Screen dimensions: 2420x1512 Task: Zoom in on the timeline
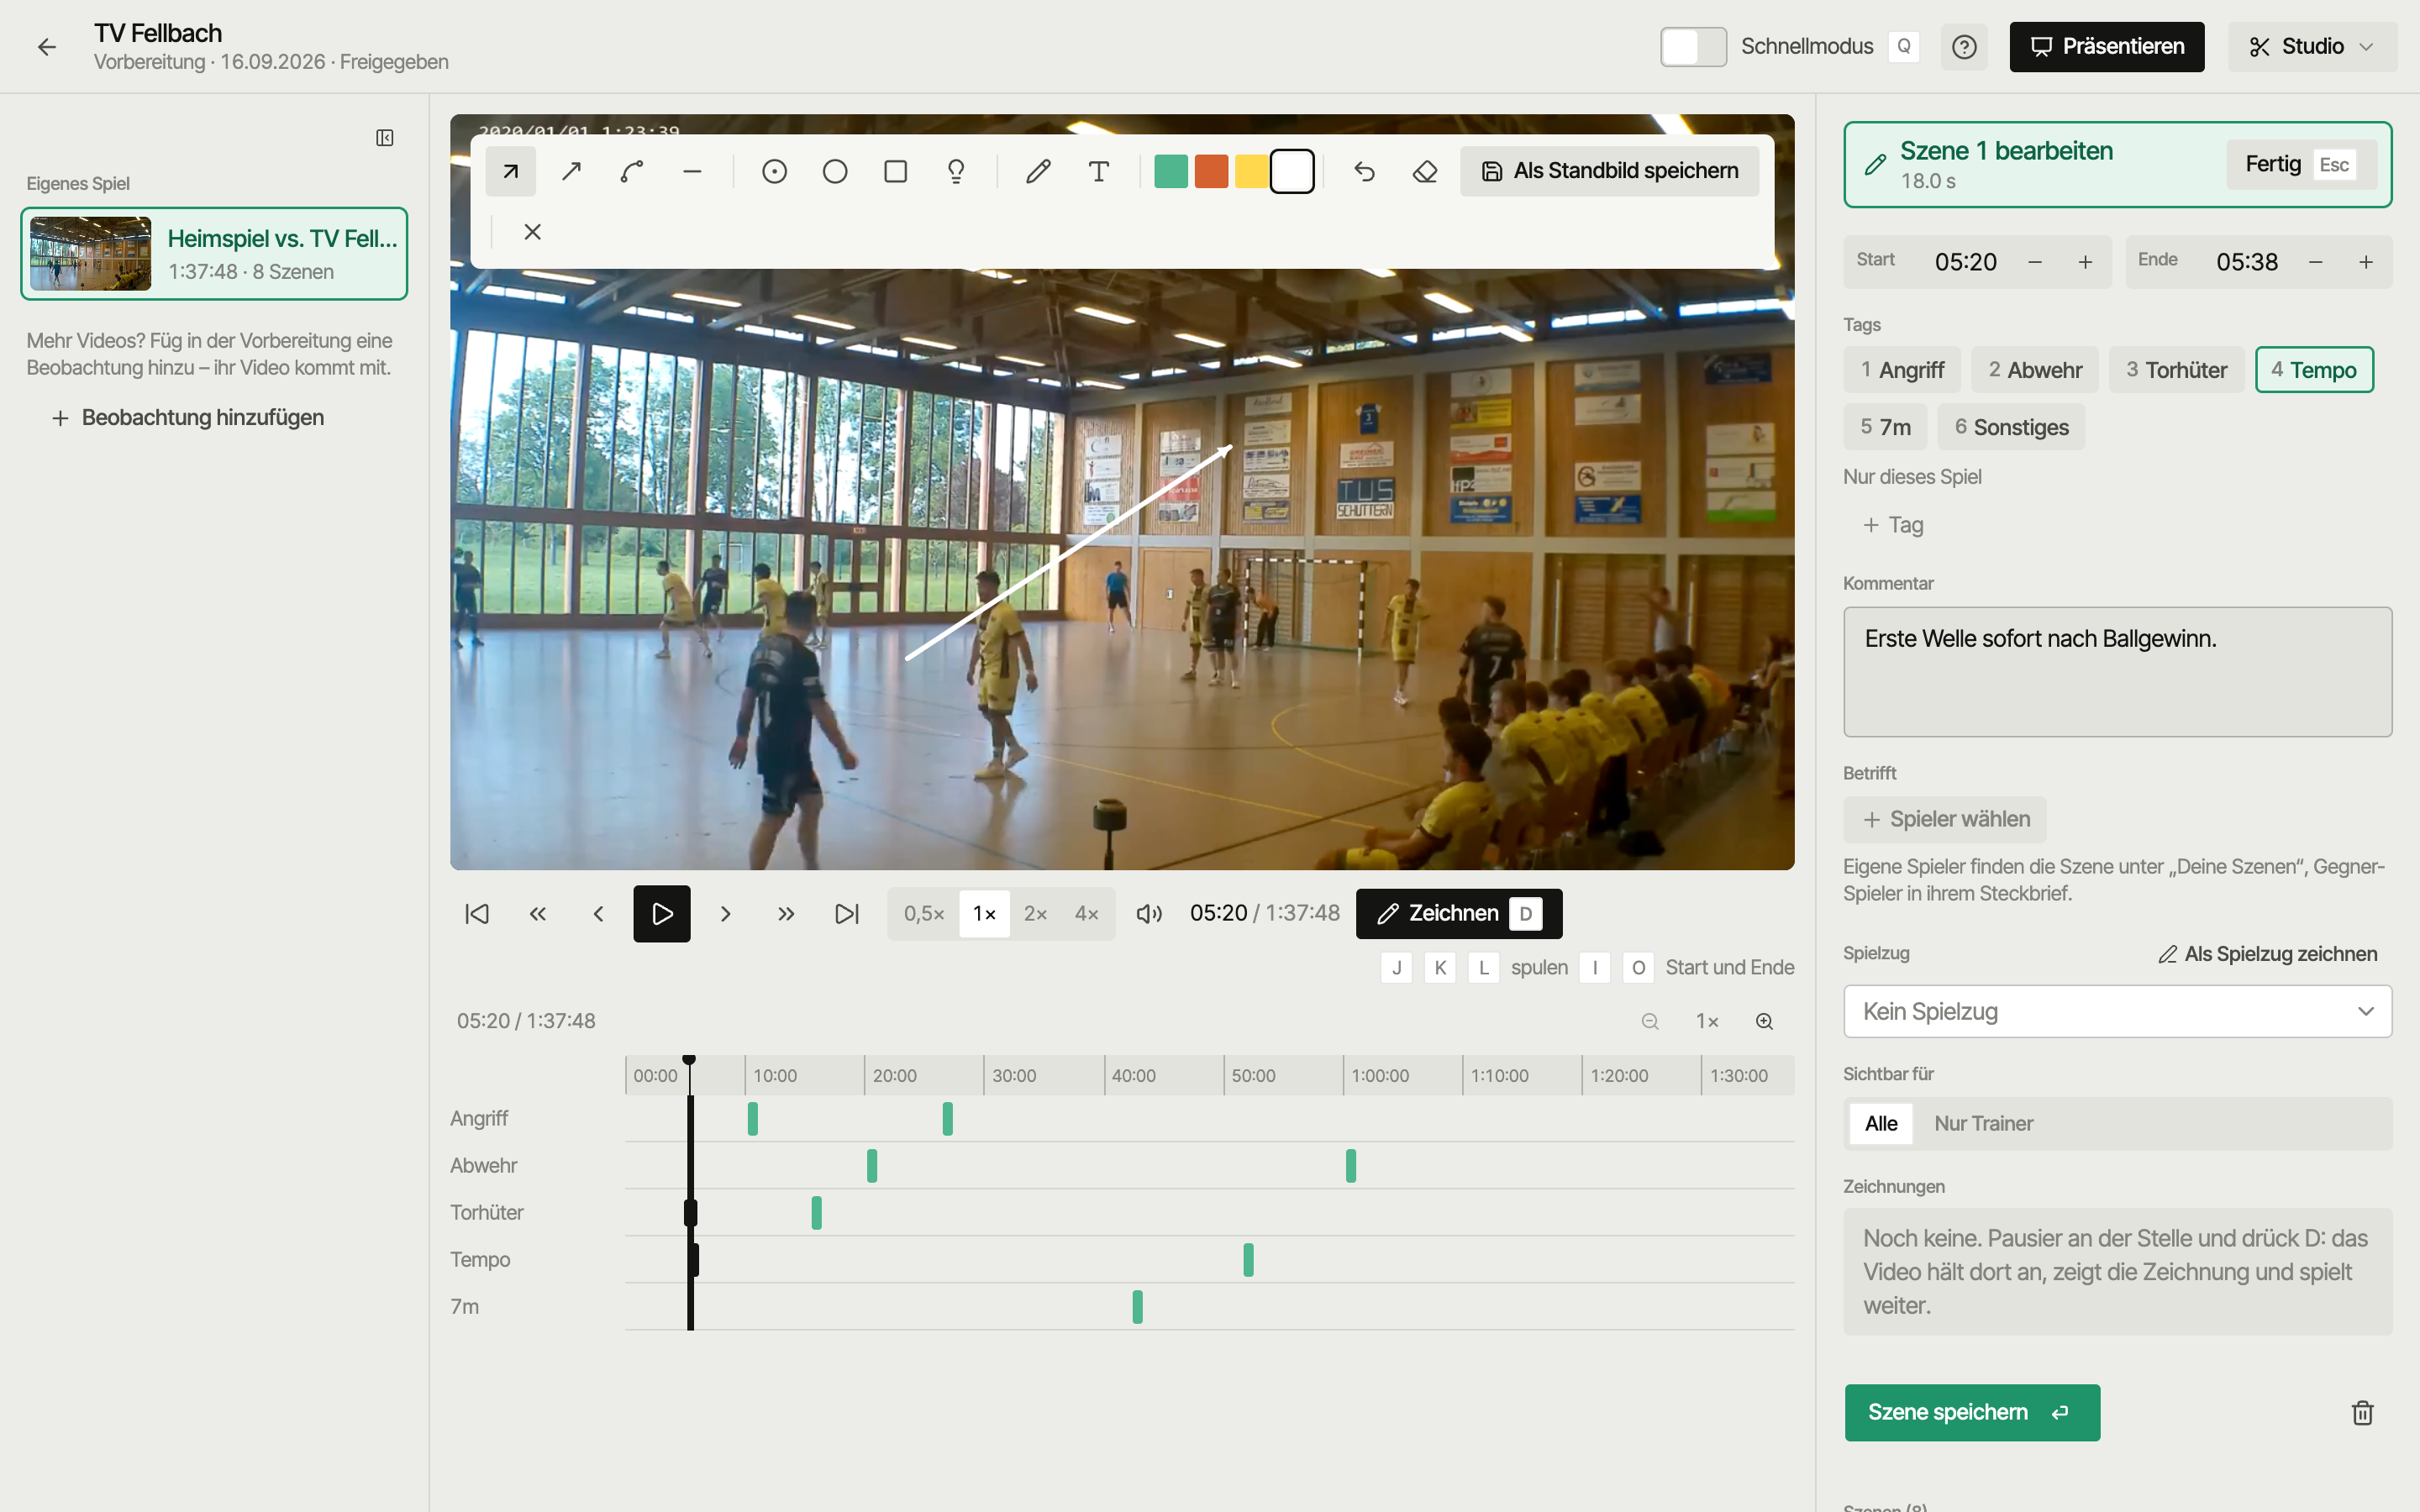click(x=1765, y=1021)
